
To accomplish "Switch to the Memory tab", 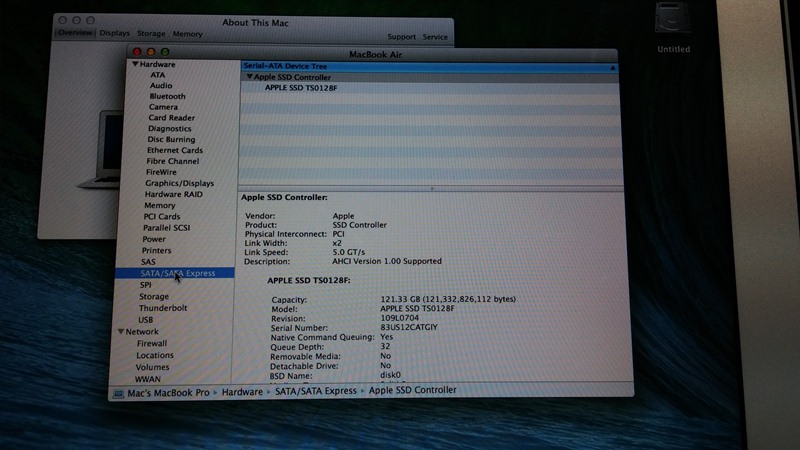I will (187, 33).
